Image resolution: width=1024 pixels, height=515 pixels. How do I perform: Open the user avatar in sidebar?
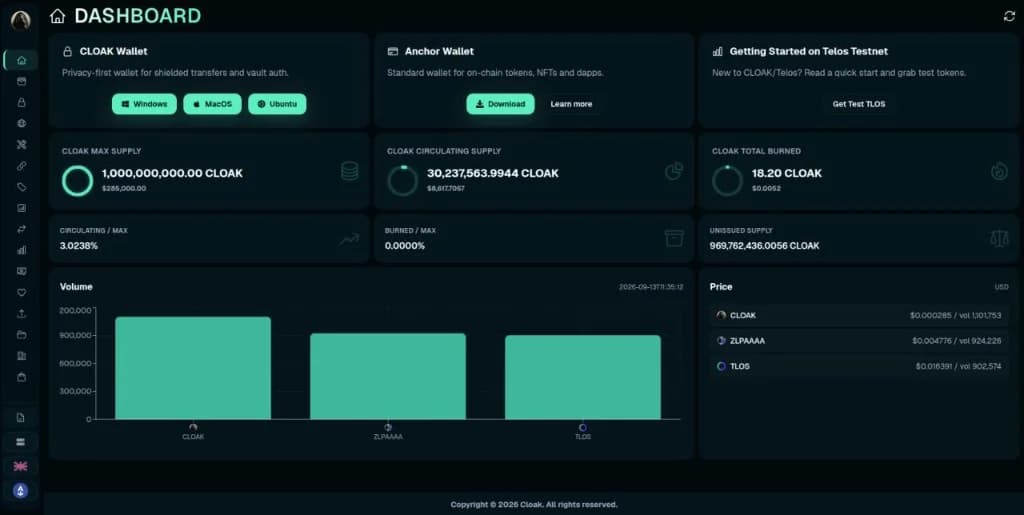(21, 20)
